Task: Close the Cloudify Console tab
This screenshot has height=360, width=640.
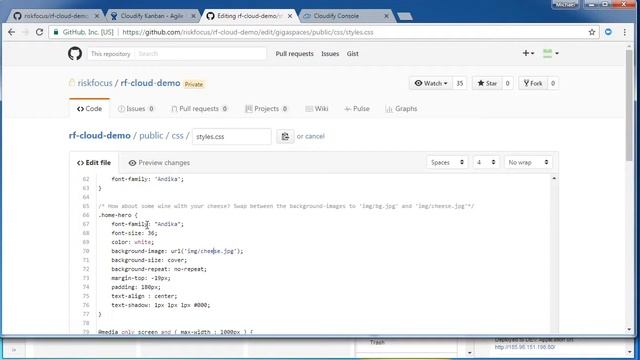Action: [386, 16]
